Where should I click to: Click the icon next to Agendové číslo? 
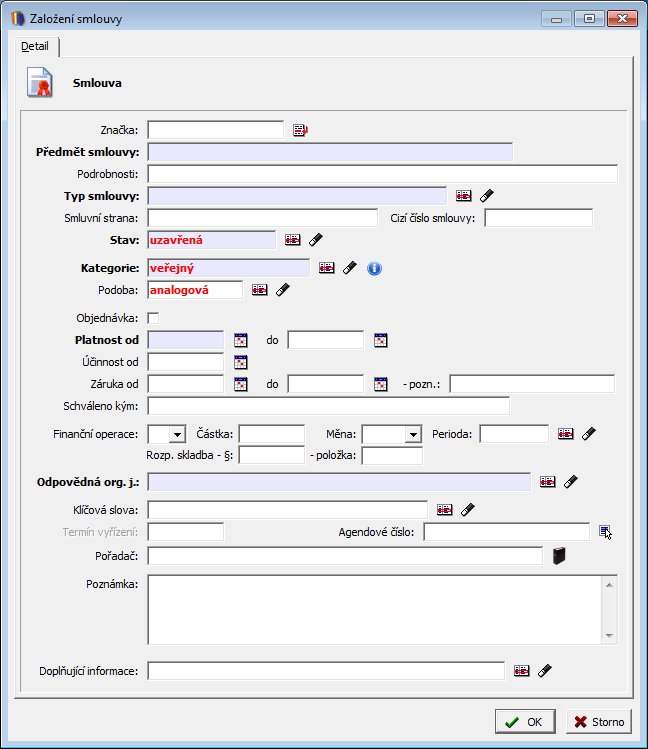pos(605,531)
